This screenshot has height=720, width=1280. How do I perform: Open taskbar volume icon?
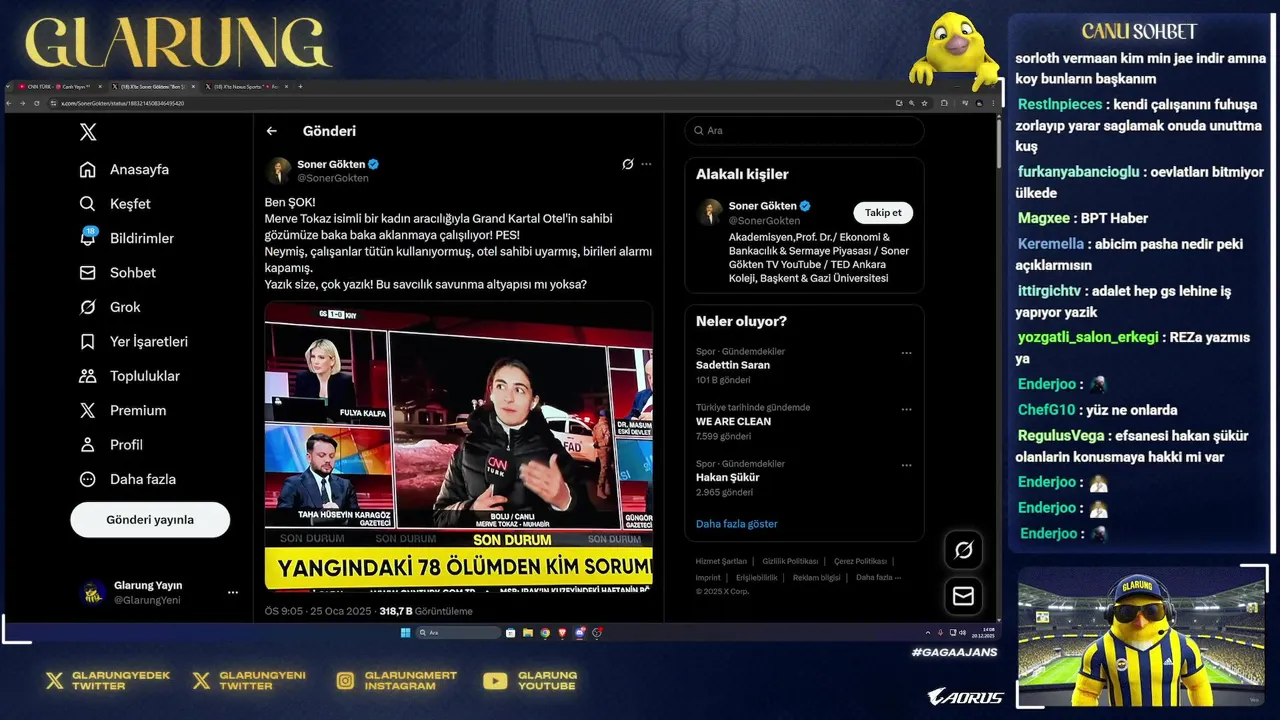[962, 632]
